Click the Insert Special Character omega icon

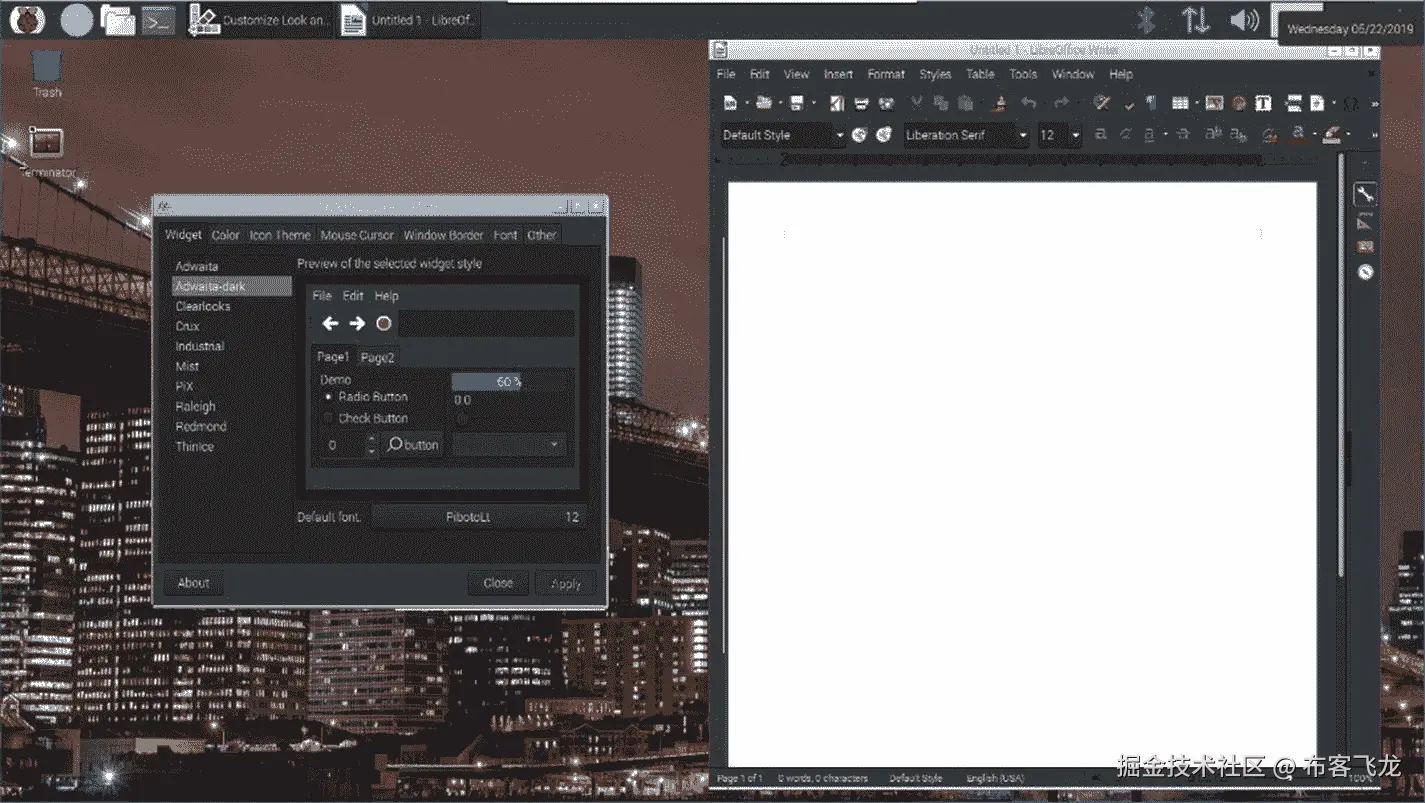[1351, 104]
